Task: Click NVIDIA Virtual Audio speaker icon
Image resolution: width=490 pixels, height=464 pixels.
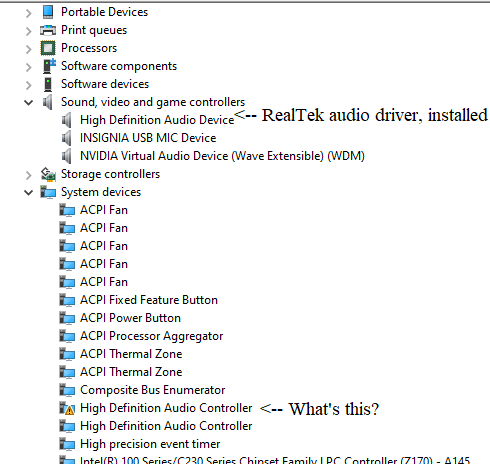Action: 67,156
